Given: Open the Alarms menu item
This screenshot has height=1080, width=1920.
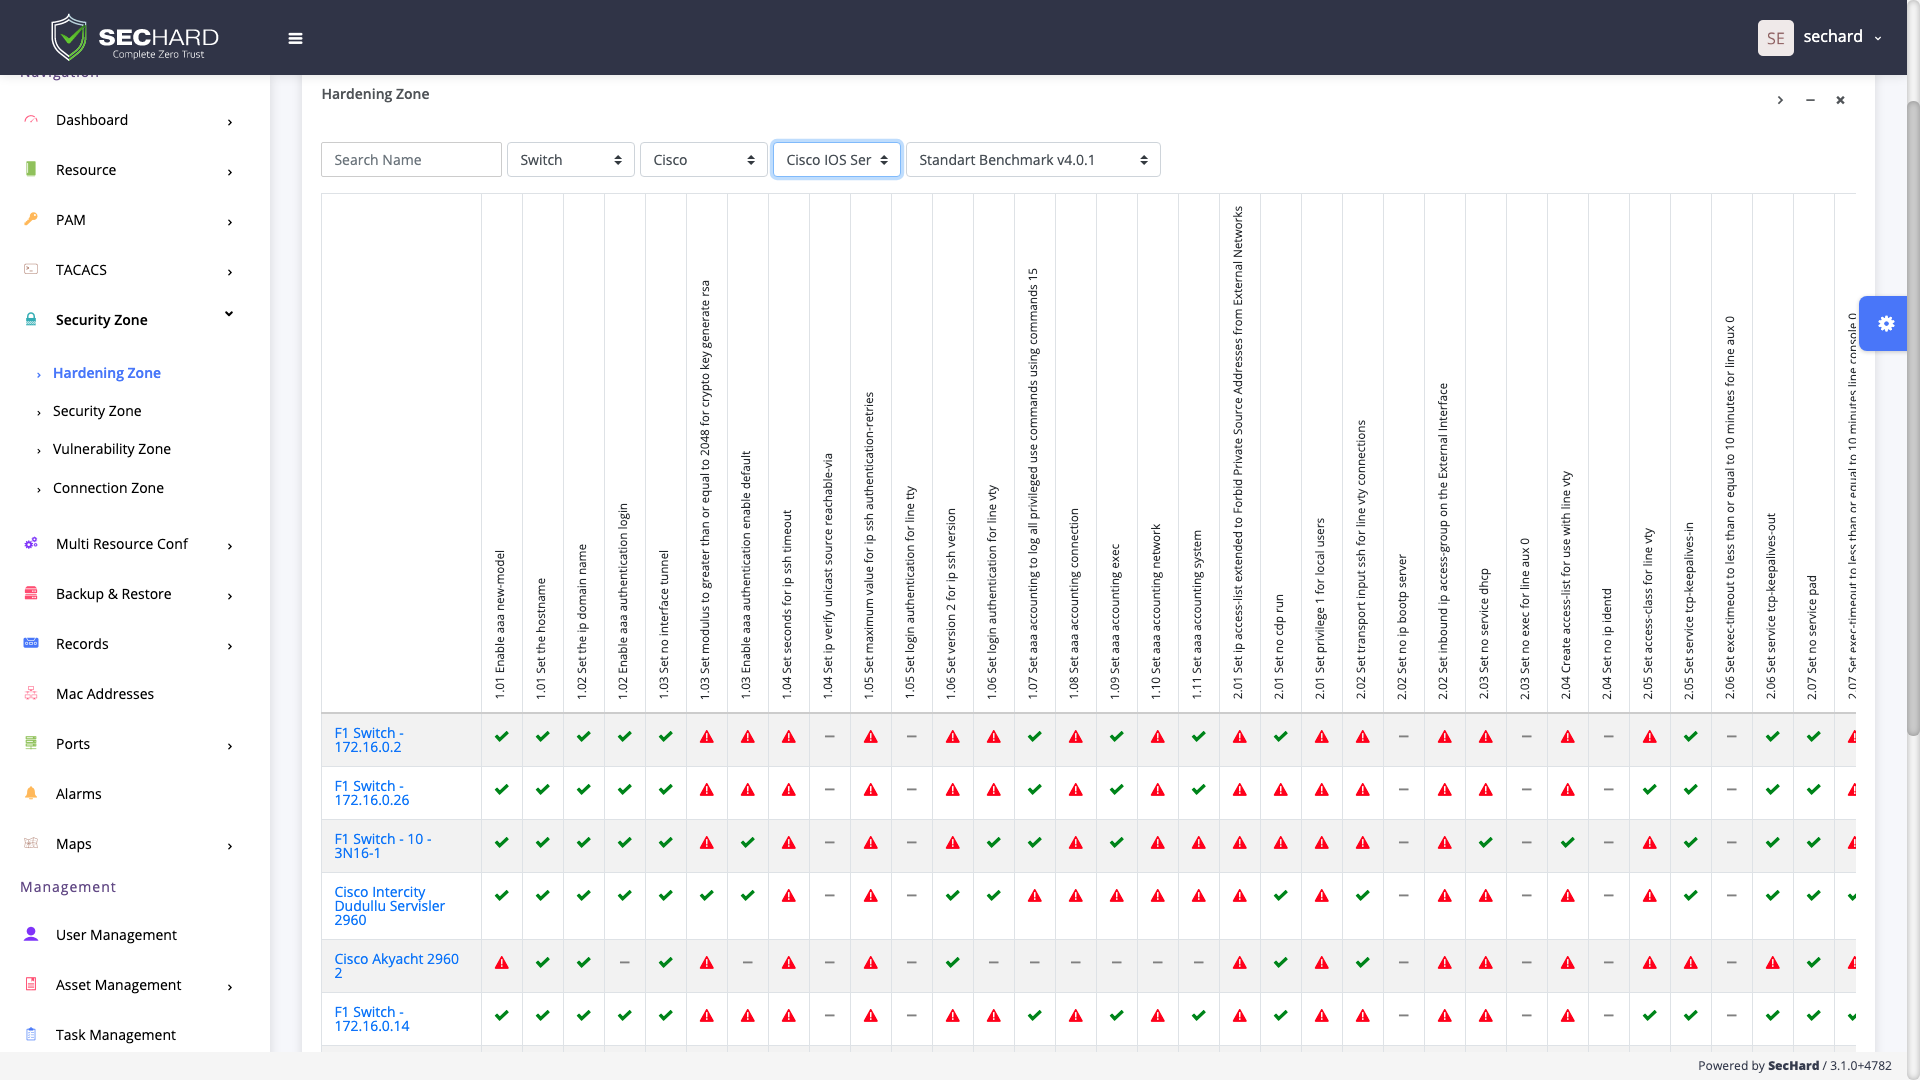Looking at the screenshot, I should click(x=79, y=794).
